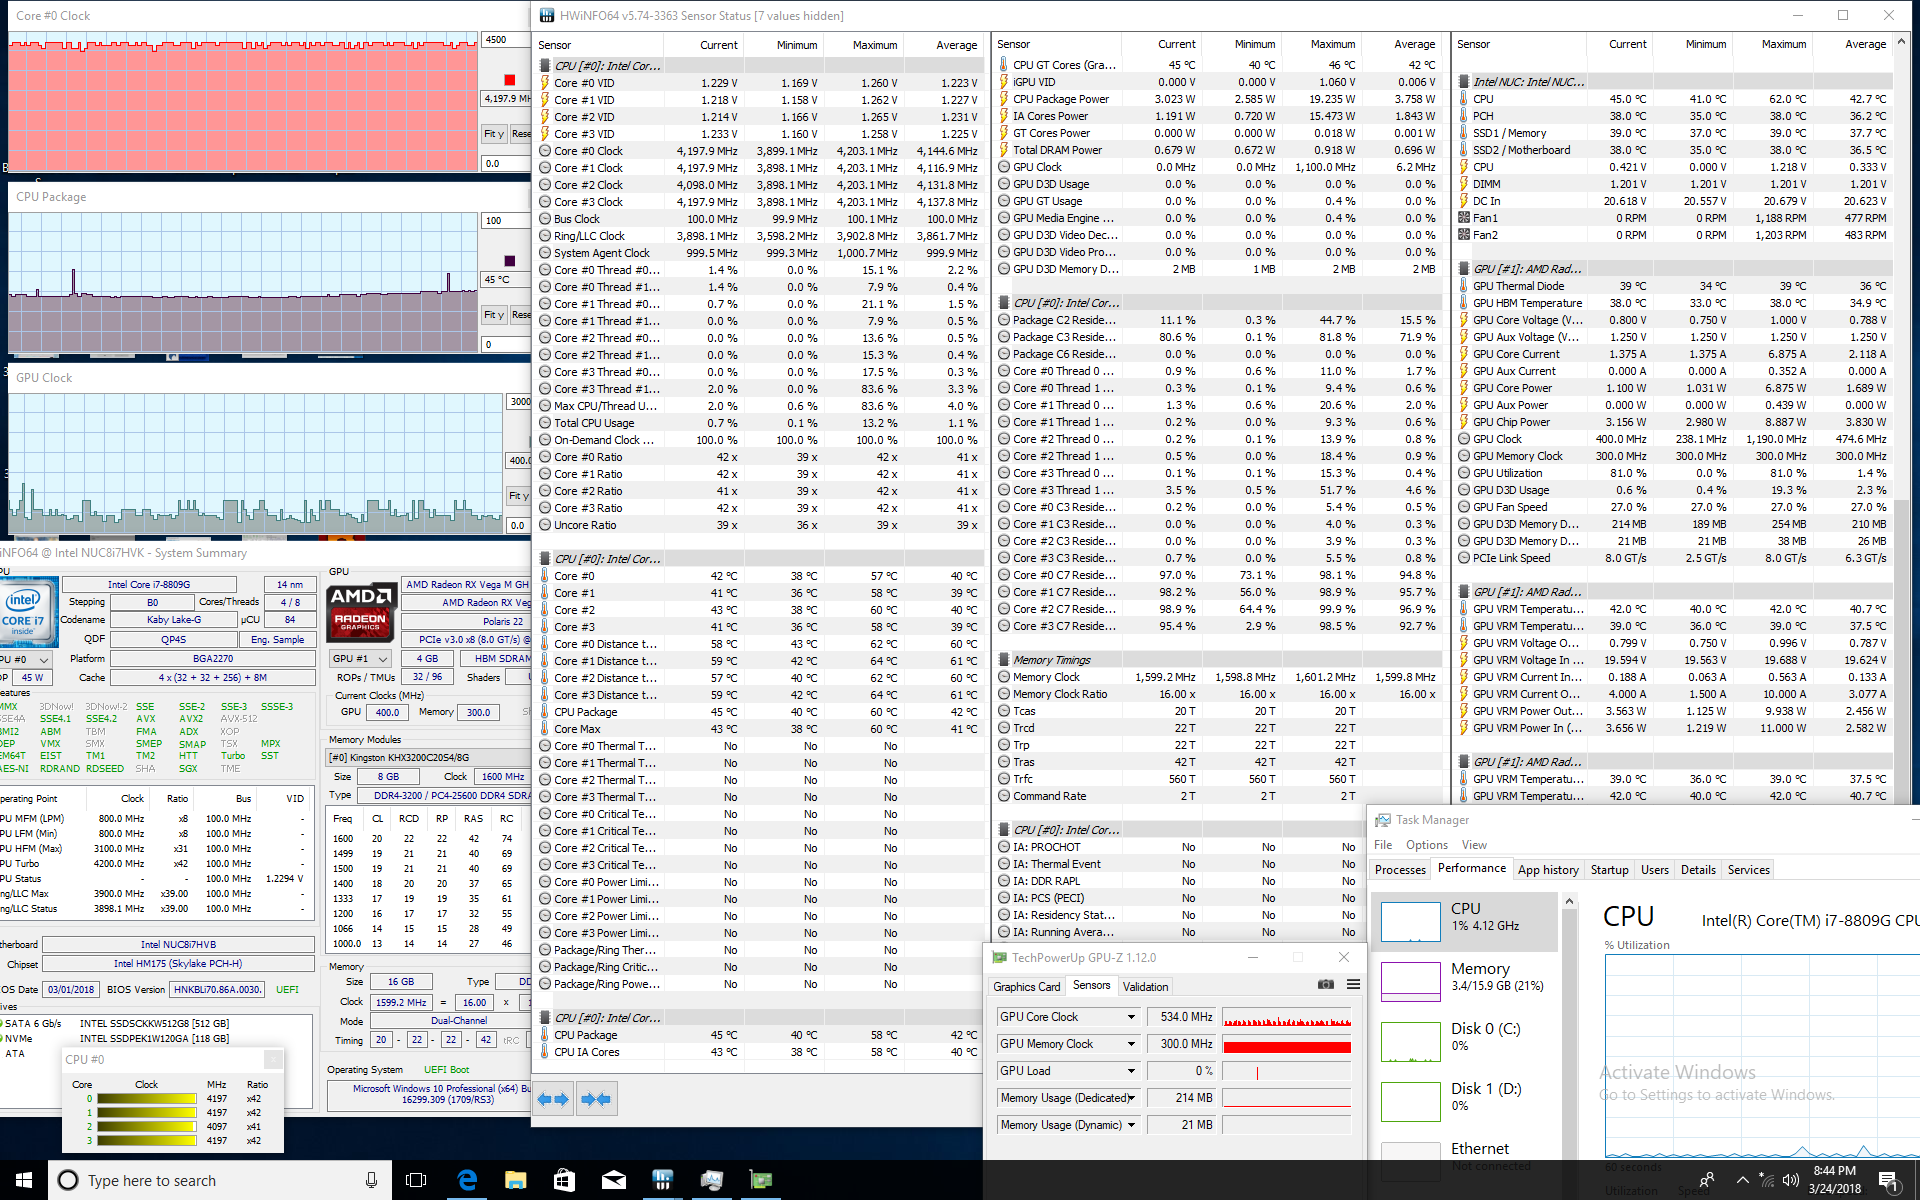This screenshot has height=1200, width=1920.
Task: Select the CPU item in Task Manager performance list
Action: pos(1465,921)
